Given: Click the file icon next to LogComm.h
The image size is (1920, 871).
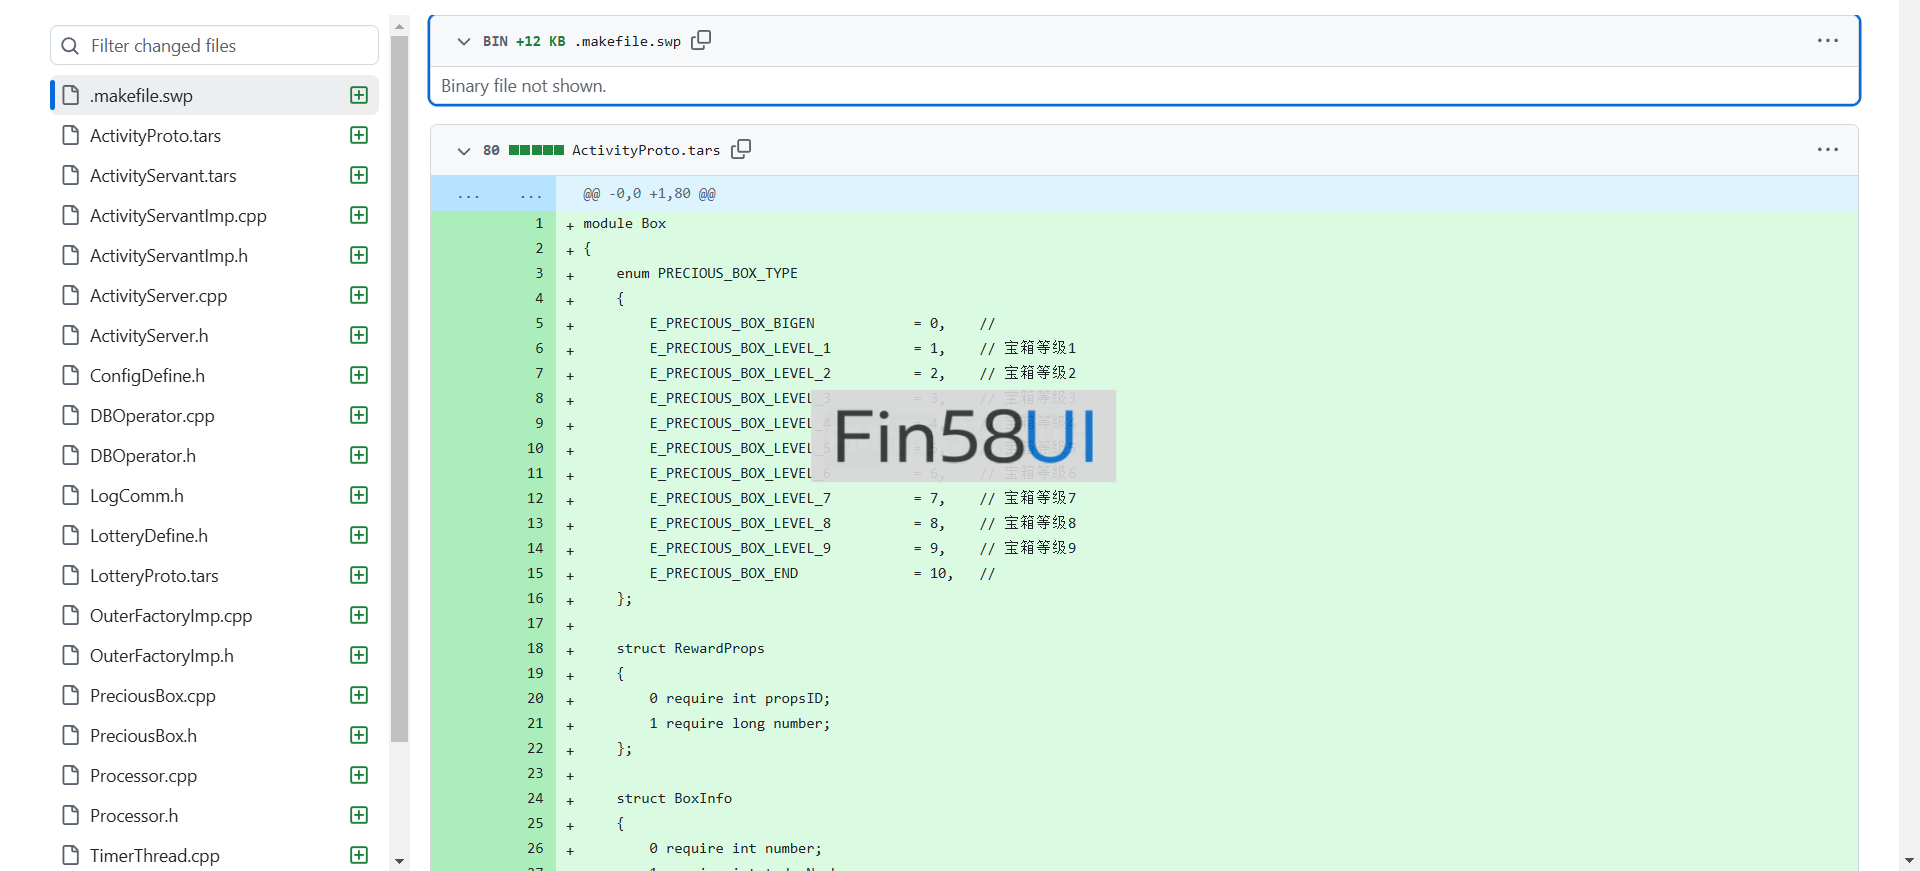Looking at the screenshot, I should (x=71, y=495).
